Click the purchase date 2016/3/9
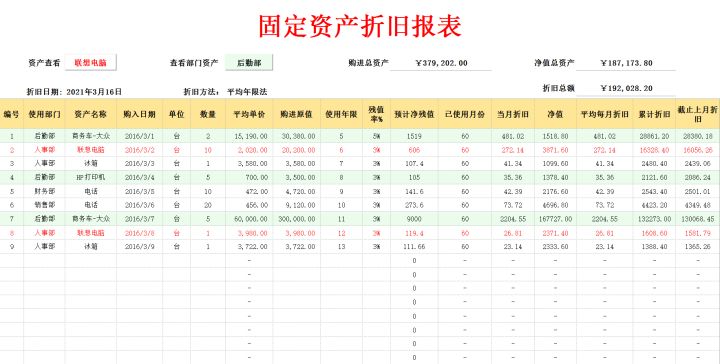Image resolution: width=720 pixels, height=364 pixels. click(139, 246)
